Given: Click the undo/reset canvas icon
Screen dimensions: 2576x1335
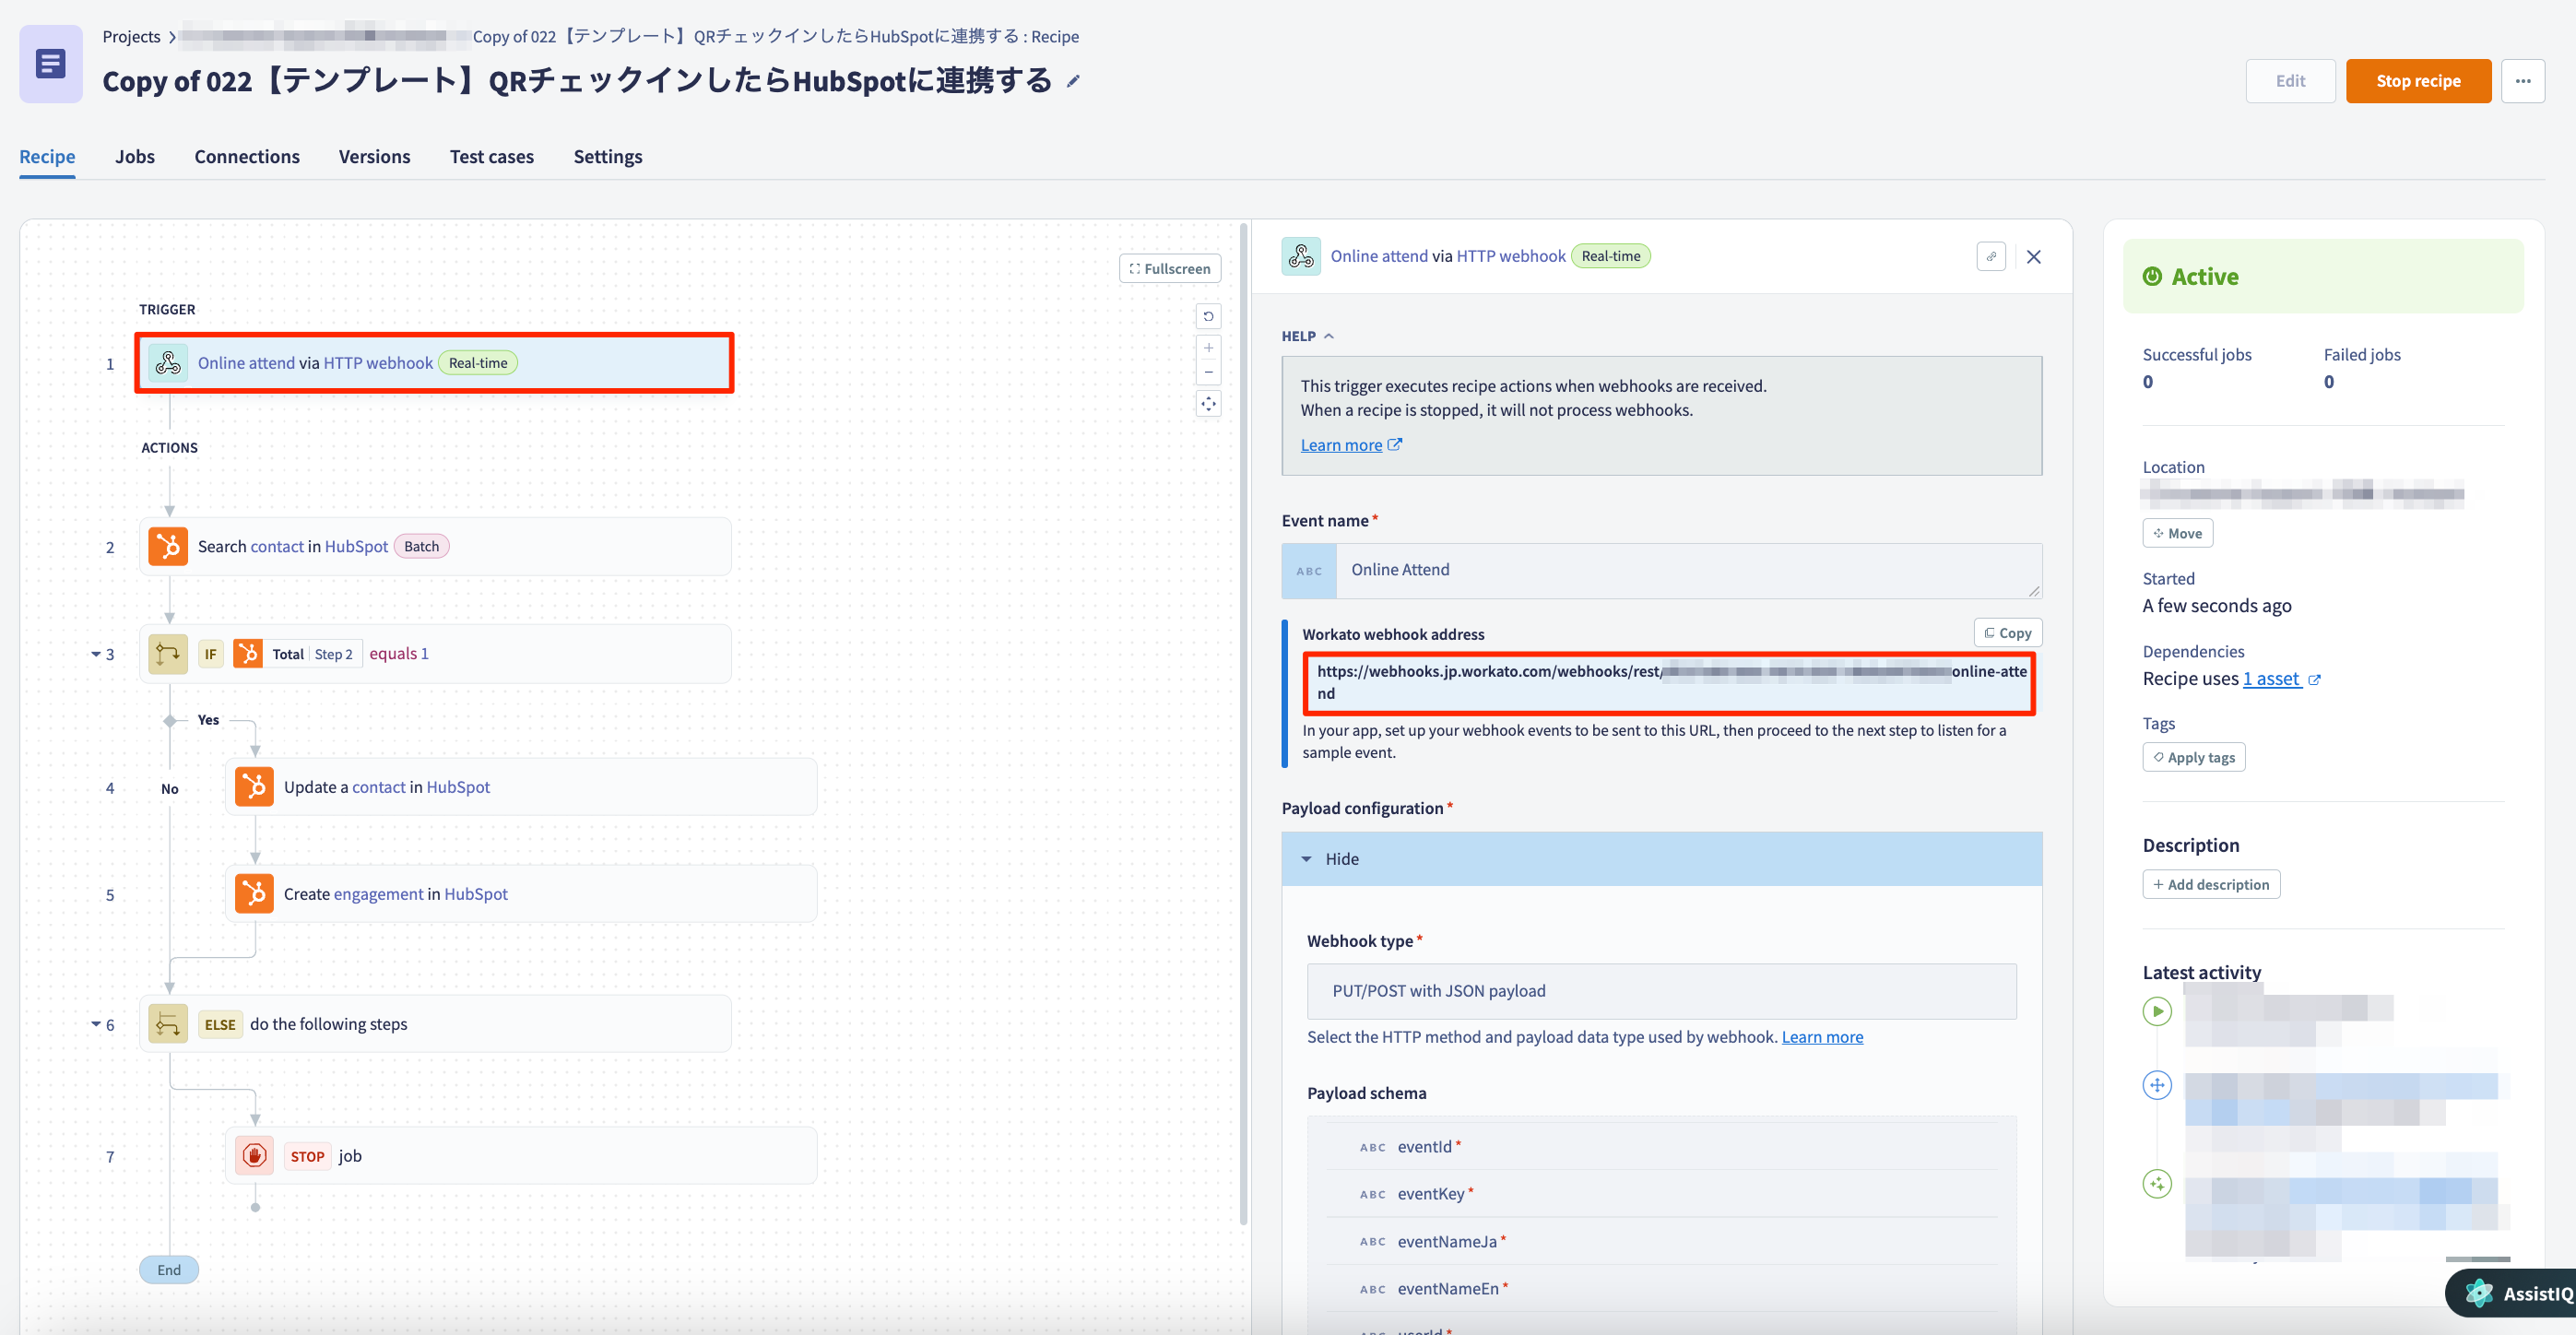Looking at the screenshot, I should point(1208,317).
